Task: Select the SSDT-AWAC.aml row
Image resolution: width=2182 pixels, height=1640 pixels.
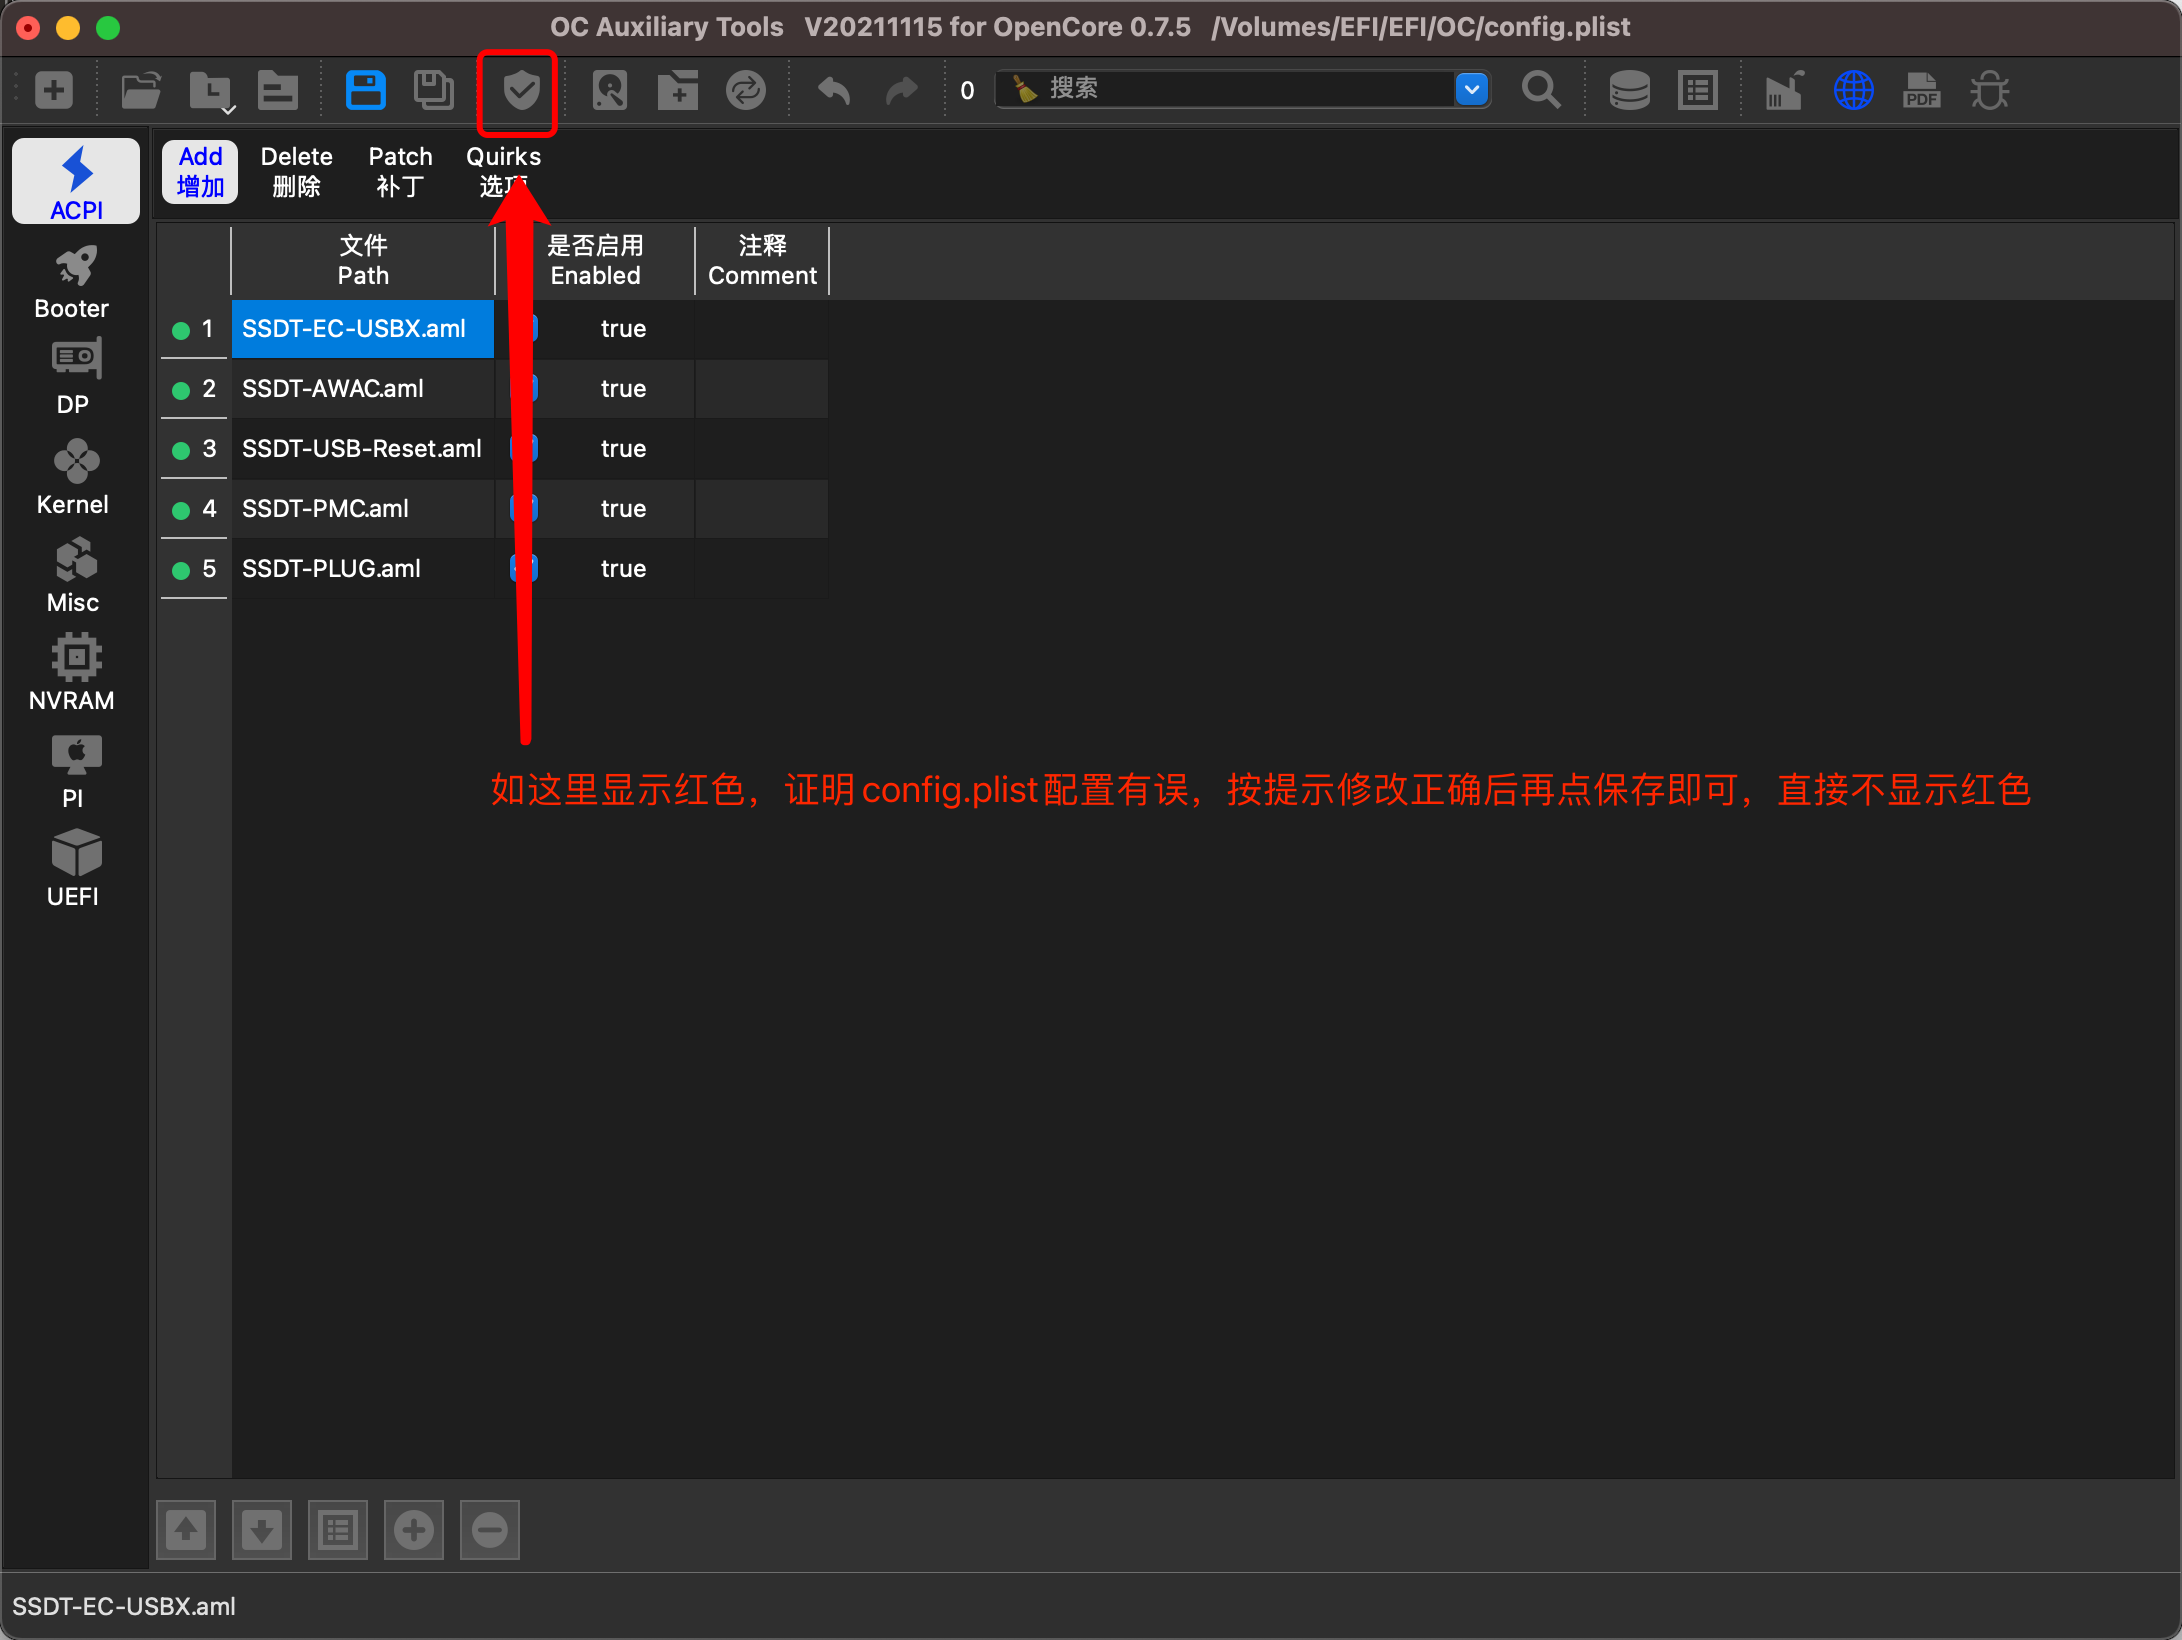Action: coord(363,389)
